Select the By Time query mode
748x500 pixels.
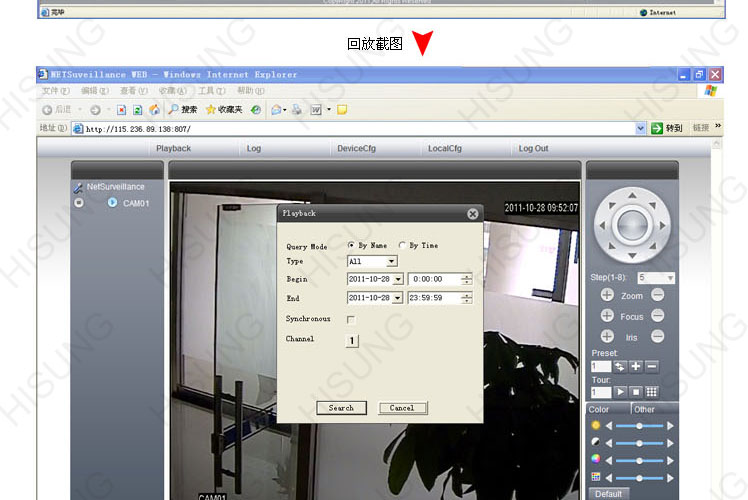[x=402, y=245]
